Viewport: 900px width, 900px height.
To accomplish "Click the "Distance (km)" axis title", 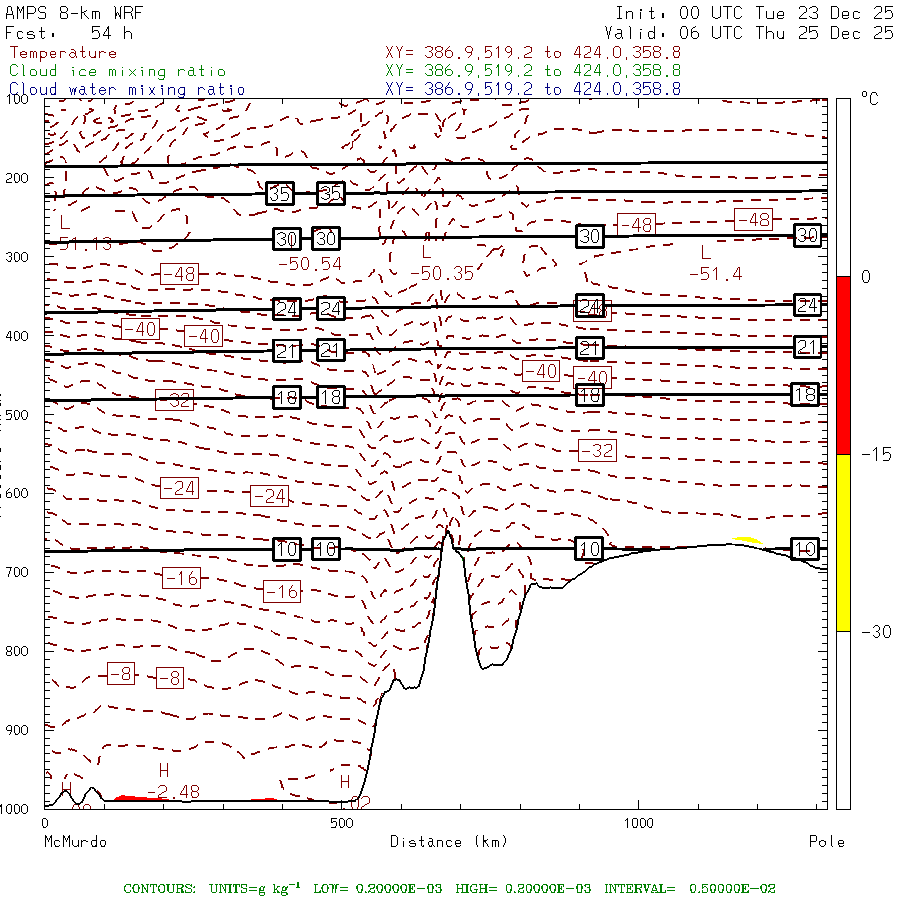I will (449, 842).
